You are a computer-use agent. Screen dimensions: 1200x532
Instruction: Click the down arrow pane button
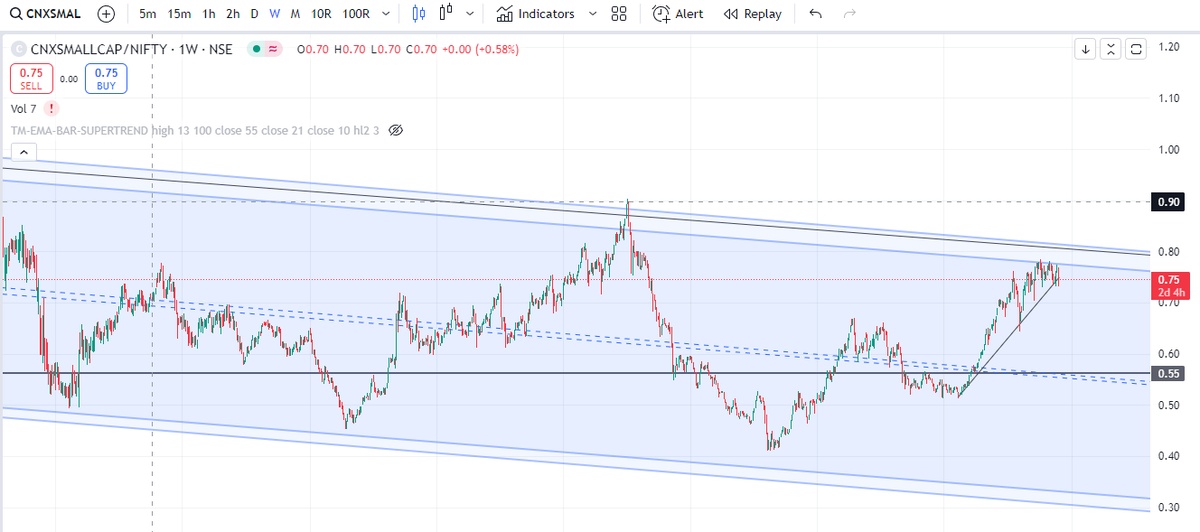[1086, 49]
